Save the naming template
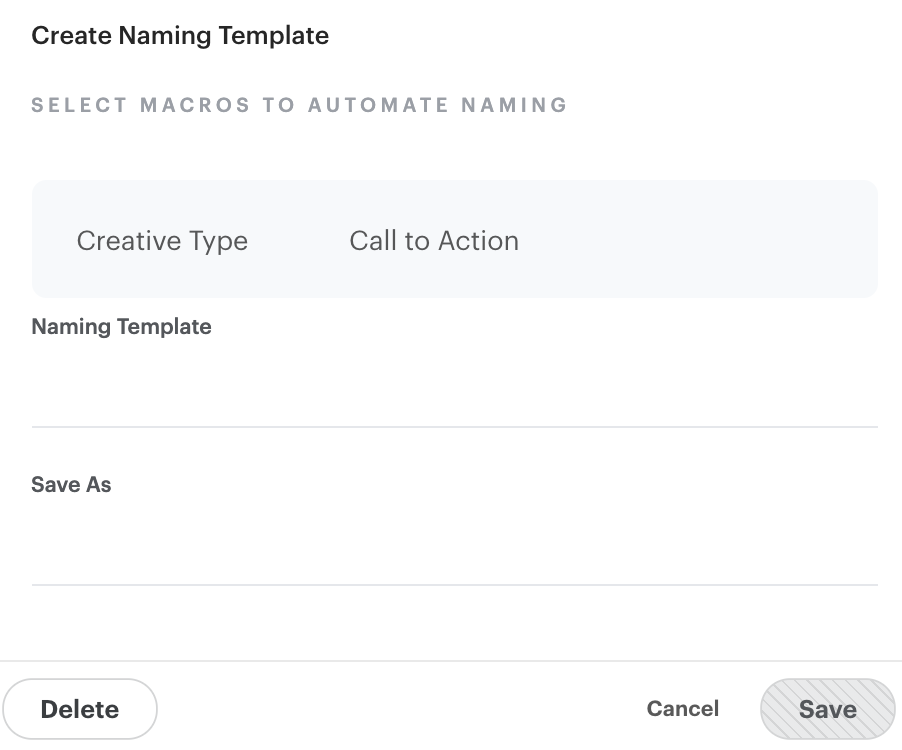Image resolution: width=902 pixels, height=750 pixels. 827,708
